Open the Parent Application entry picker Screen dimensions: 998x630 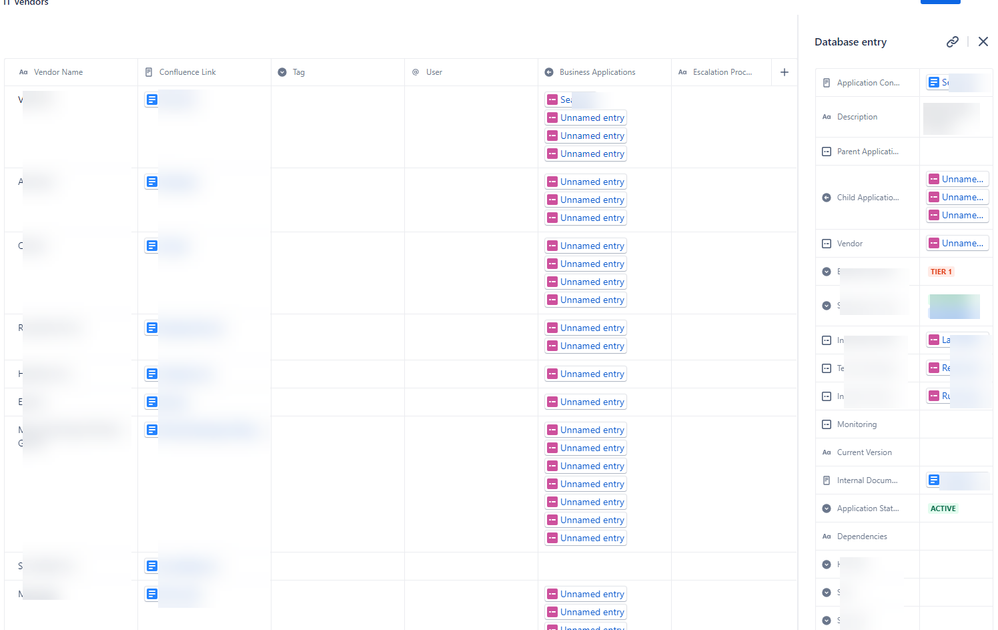click(x=950, y=151)
